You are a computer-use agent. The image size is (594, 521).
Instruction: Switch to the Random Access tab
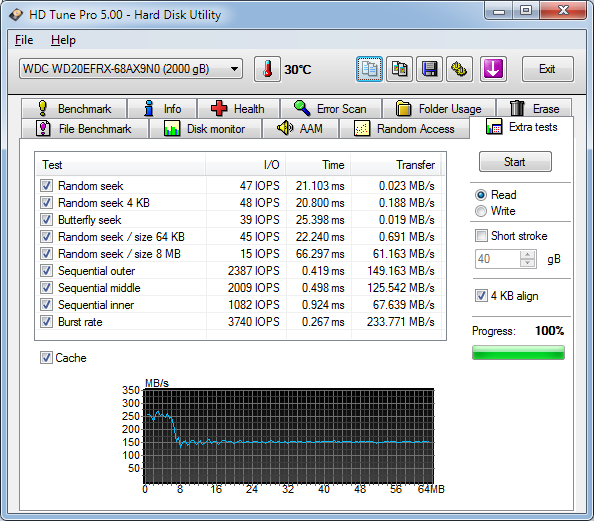(404, 129)
